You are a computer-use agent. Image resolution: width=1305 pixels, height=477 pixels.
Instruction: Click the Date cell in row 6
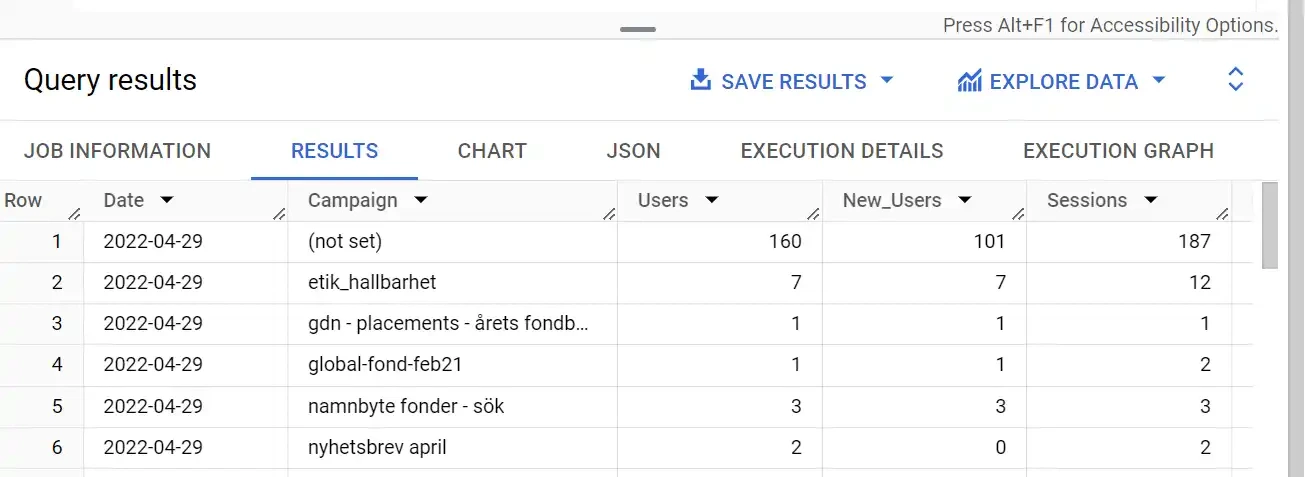pyautogui.click(x=186, y=447)
